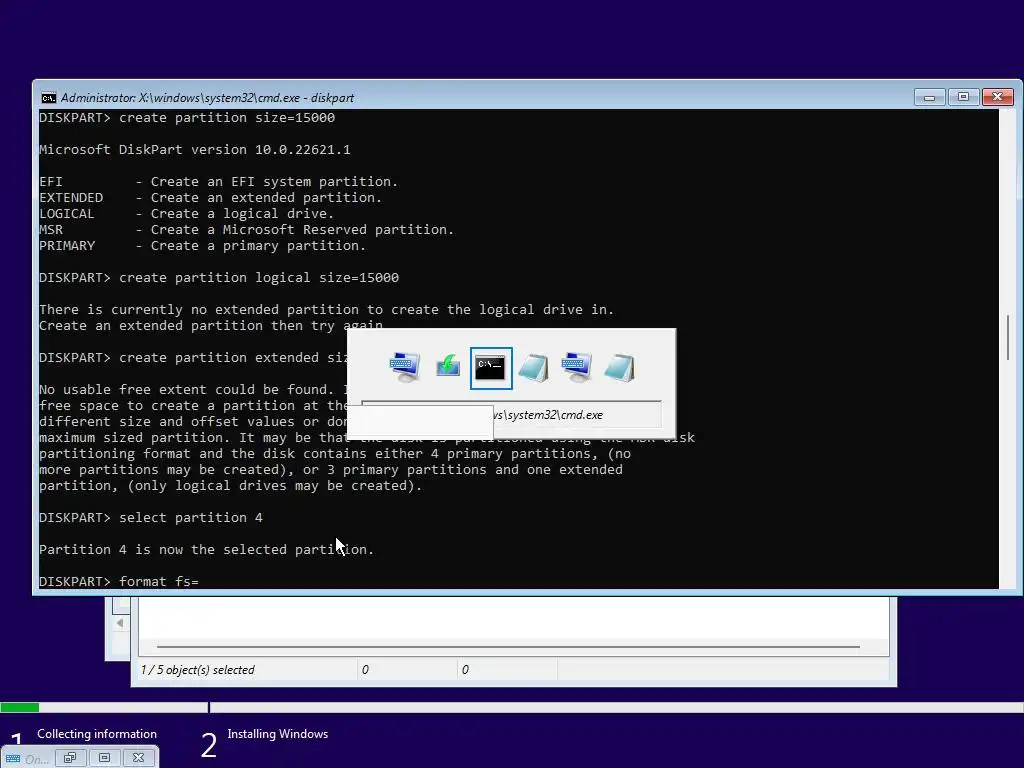This screenshot has width=1024, height=768.
Task: Maximize the diskpart command prompt window
Action: click(963, 97)
